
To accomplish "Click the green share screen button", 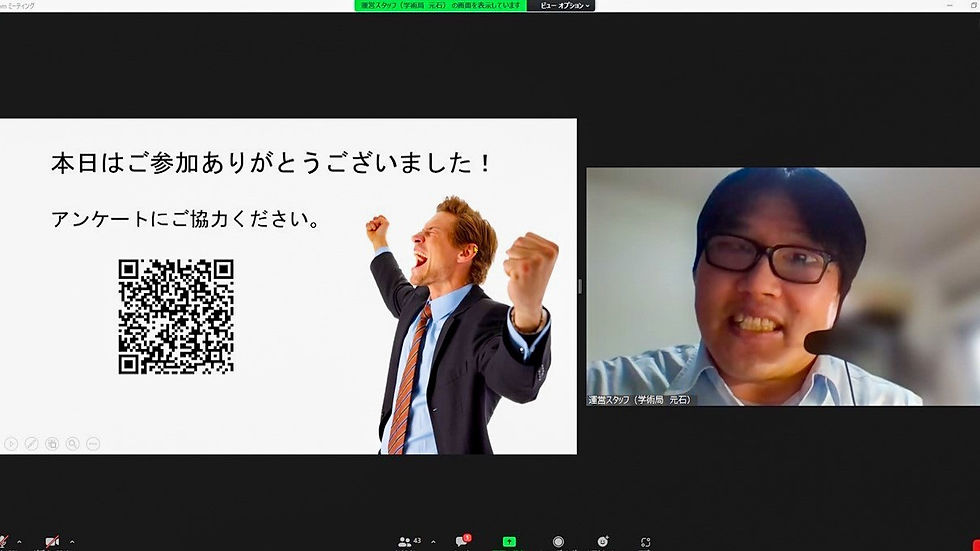I will pos(509,542).
